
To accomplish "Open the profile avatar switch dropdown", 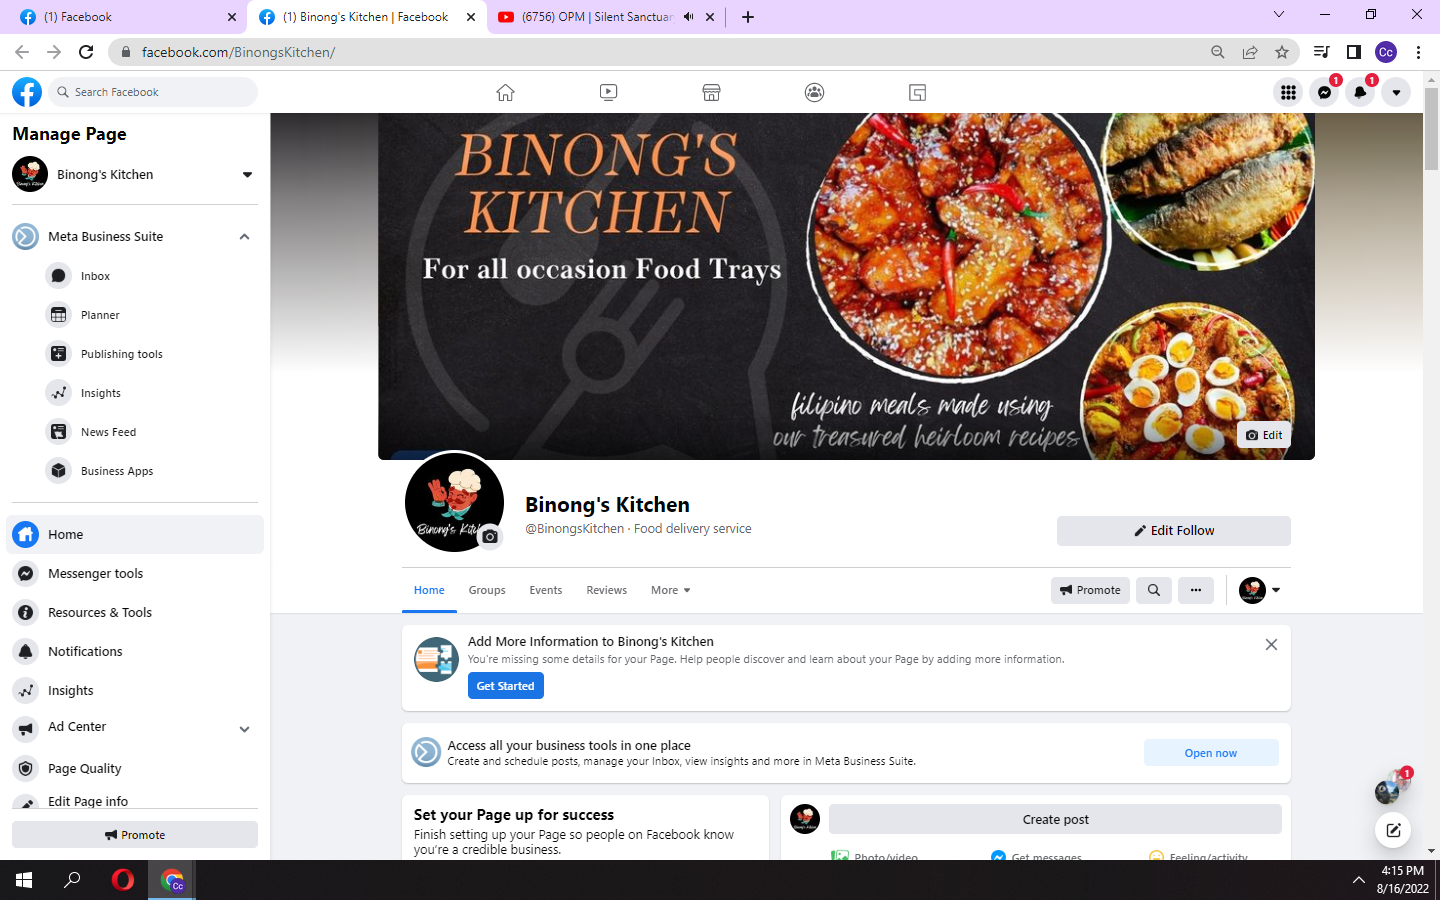I will point(1260,590).
